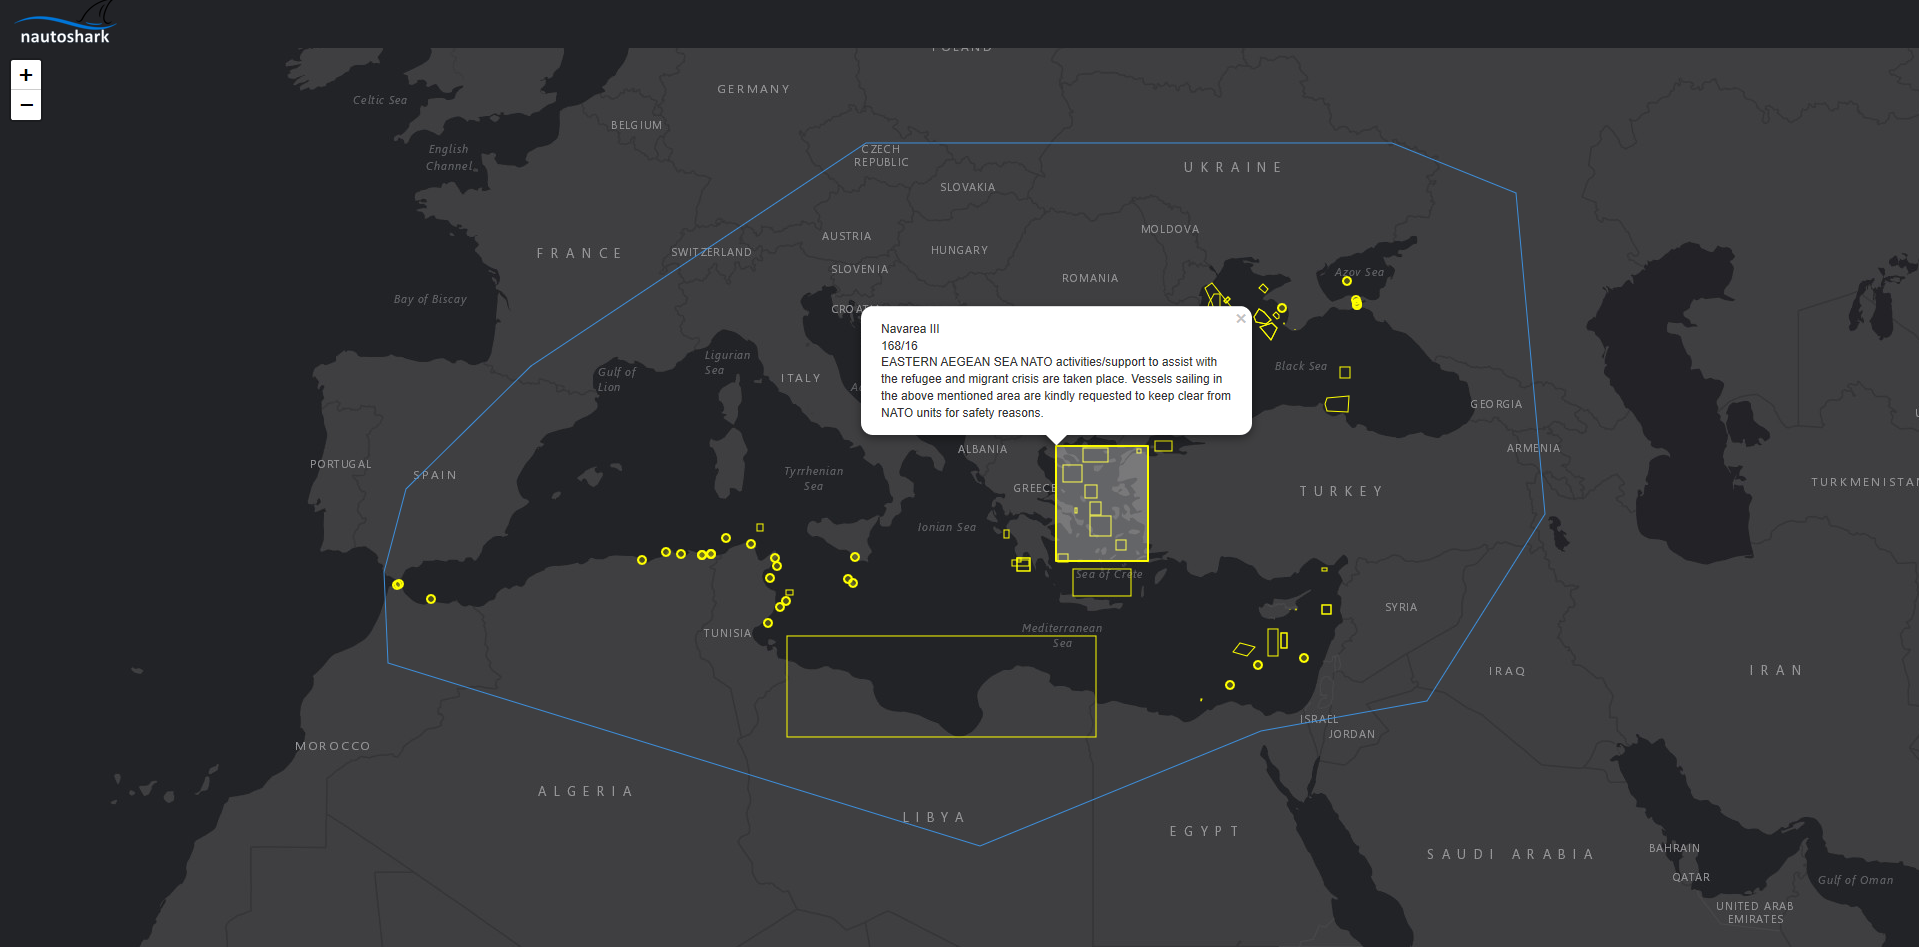This screenshot has width=1919, height=947.
Task: Open the small square marker south of Sardinia
Action: click(x=760, y=527)
